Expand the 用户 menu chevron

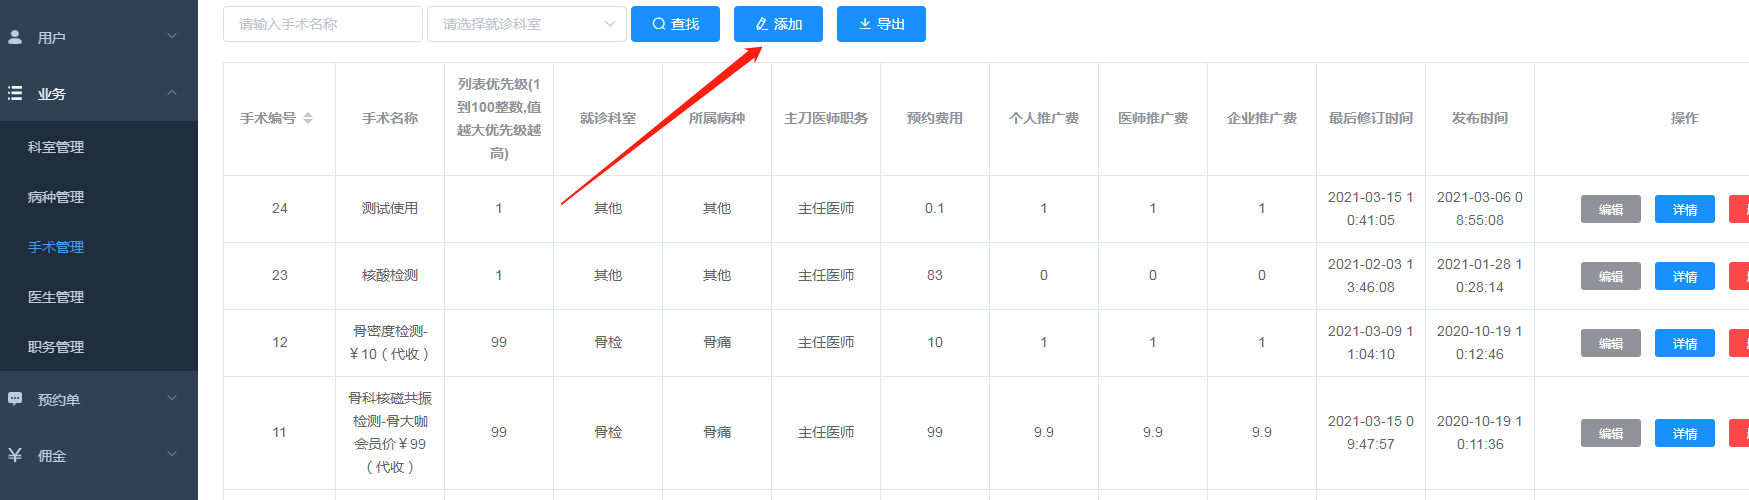point(172,37)
